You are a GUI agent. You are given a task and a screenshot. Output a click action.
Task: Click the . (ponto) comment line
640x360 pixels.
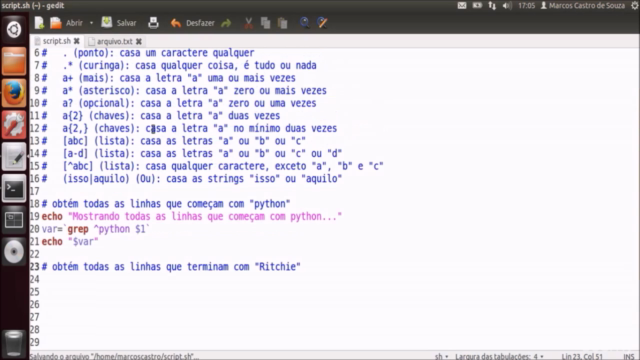tap(148, 53)
